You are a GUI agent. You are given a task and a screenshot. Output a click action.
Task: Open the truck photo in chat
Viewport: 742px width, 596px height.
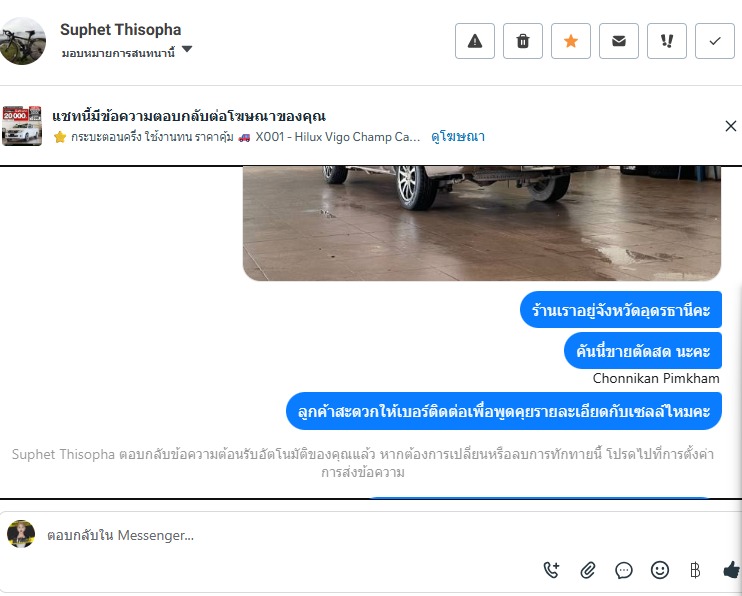pyautogui.click(x=482, y=223)
